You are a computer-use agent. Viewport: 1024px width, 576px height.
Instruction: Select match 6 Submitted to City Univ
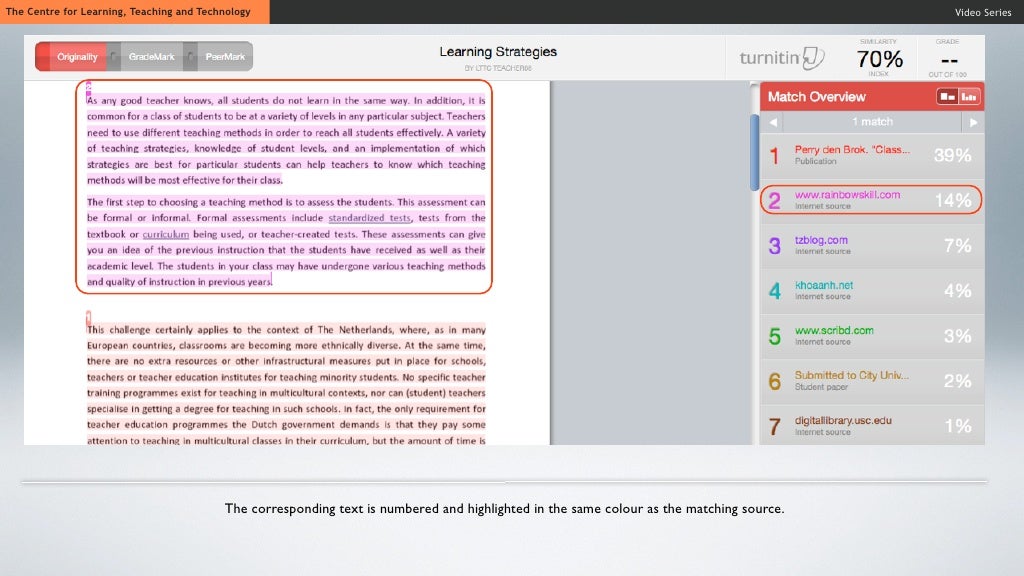[872, 381]
